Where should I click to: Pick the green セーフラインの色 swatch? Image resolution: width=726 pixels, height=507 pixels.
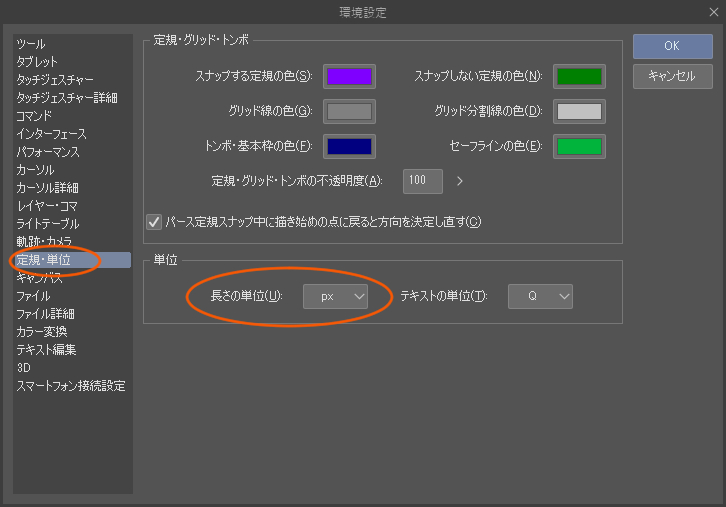click(579, 146)
